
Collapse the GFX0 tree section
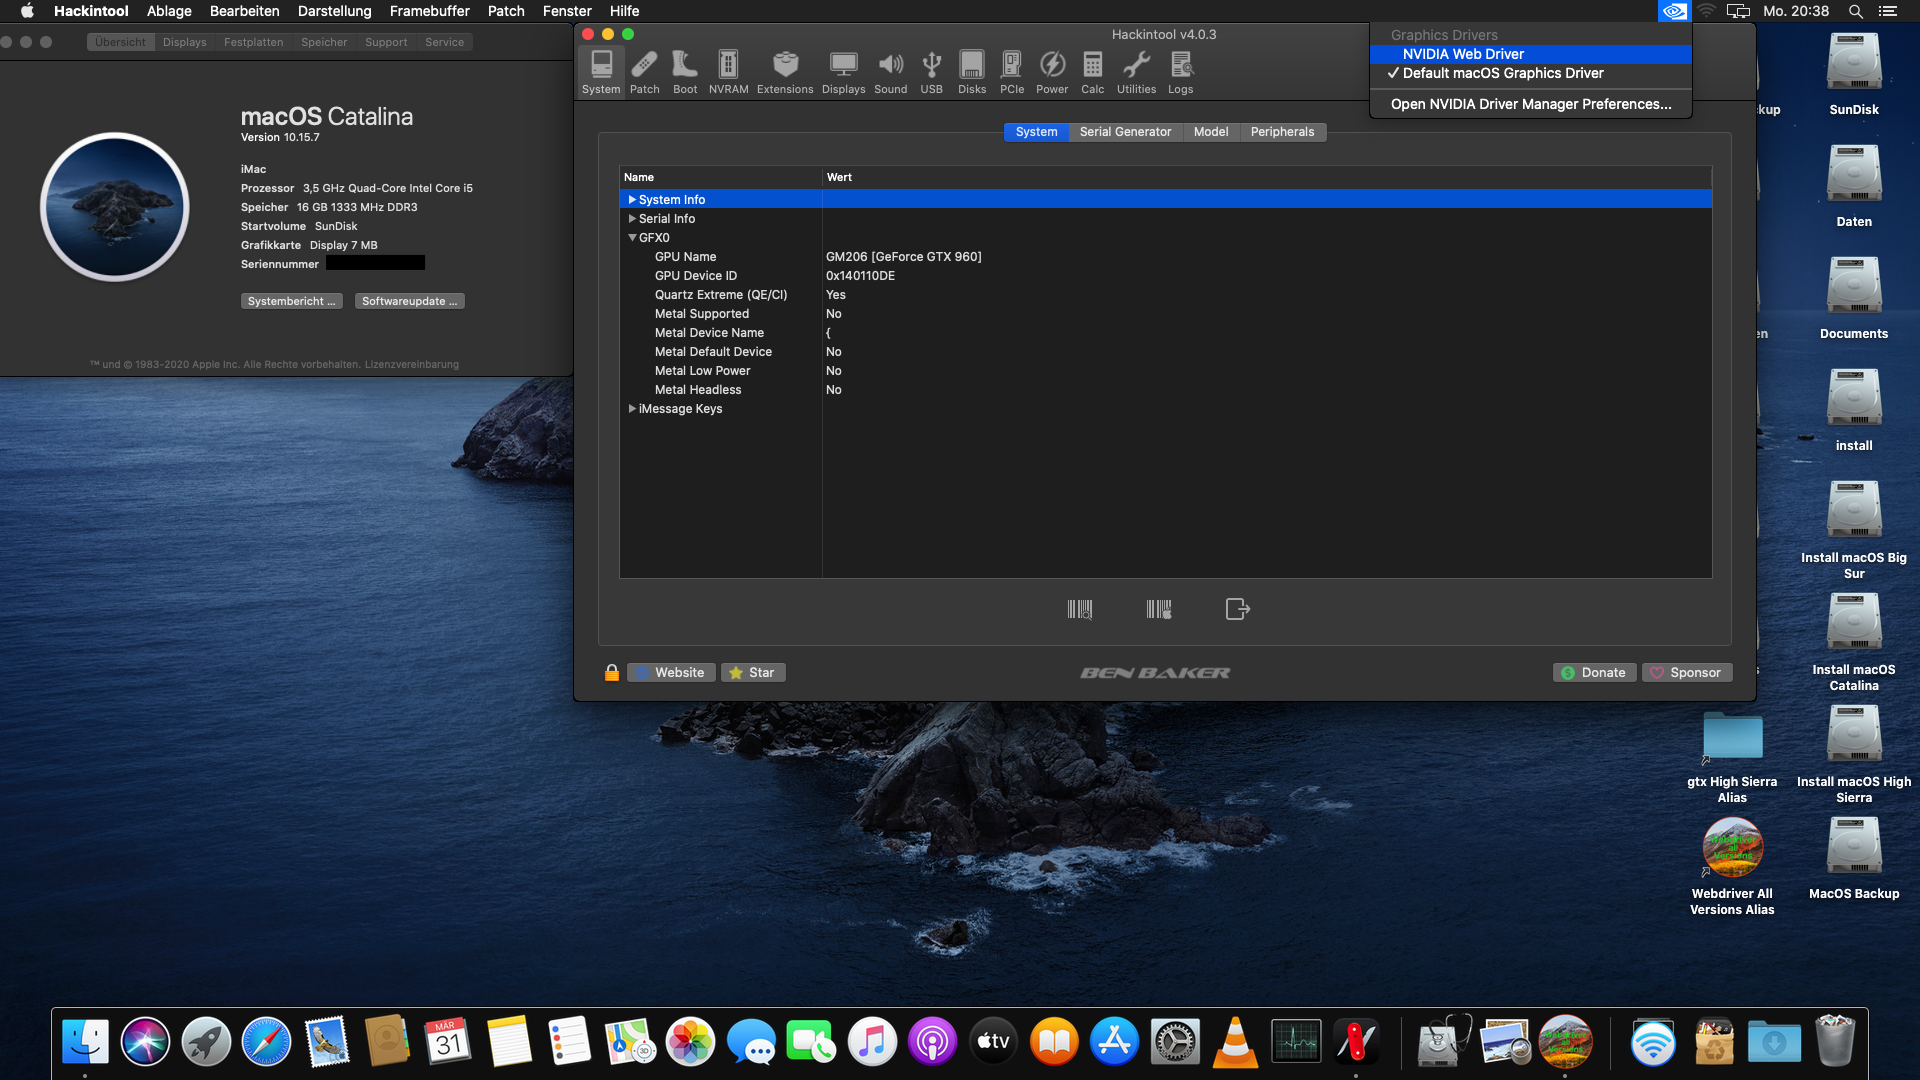click(632, 238)
